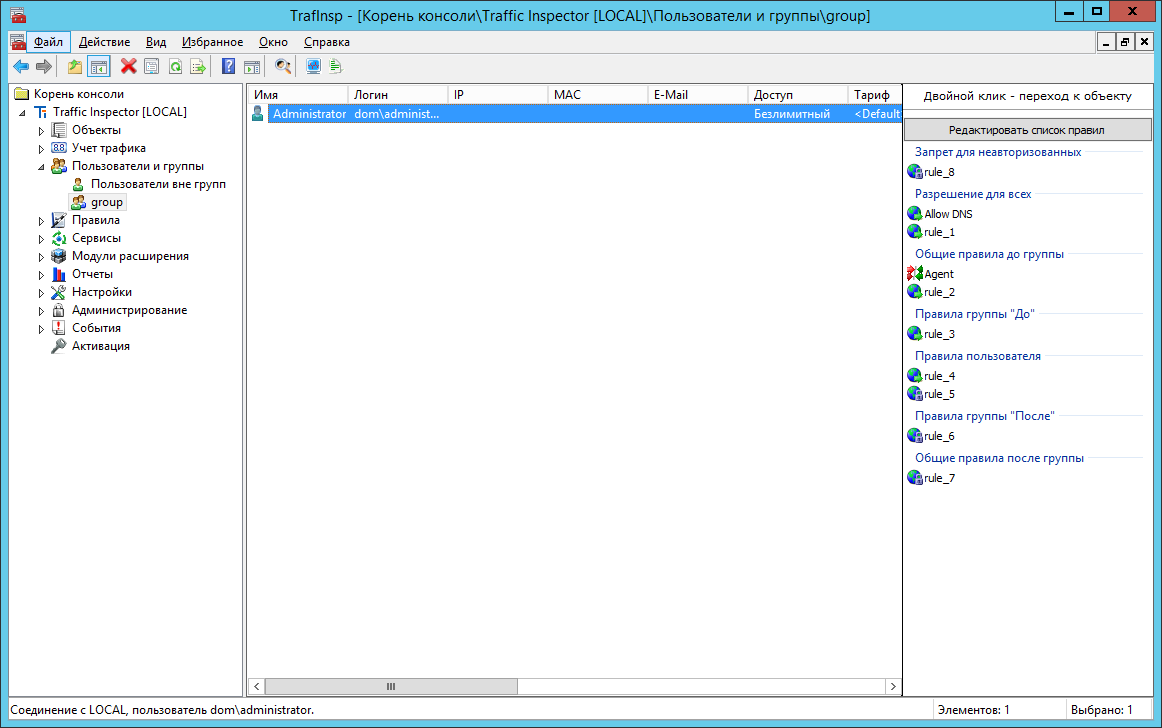The image size is (1162, 728).
Task: Open the Избранное menu
Action: [213, 42]
